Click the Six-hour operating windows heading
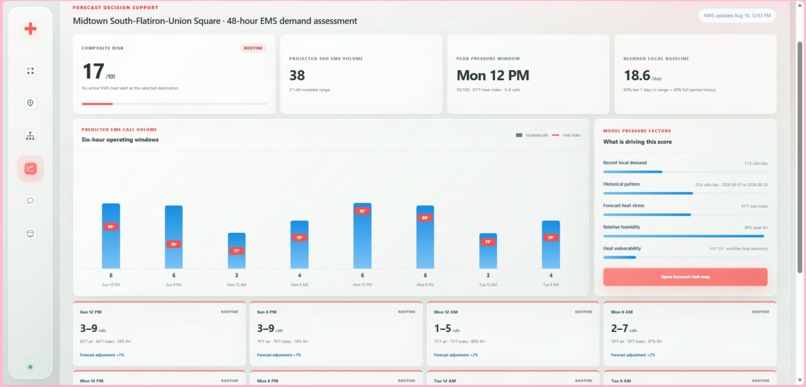 click(120, 139)
